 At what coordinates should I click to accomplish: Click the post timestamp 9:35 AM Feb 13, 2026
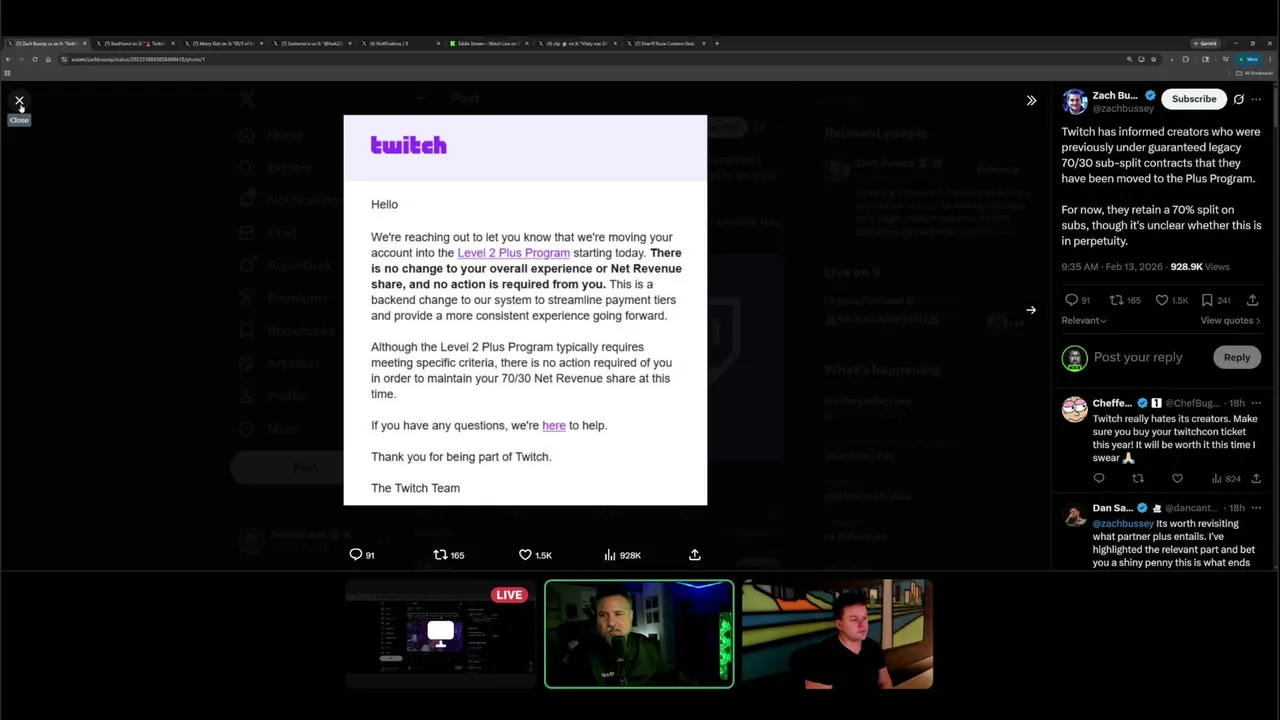[1111, 267]
